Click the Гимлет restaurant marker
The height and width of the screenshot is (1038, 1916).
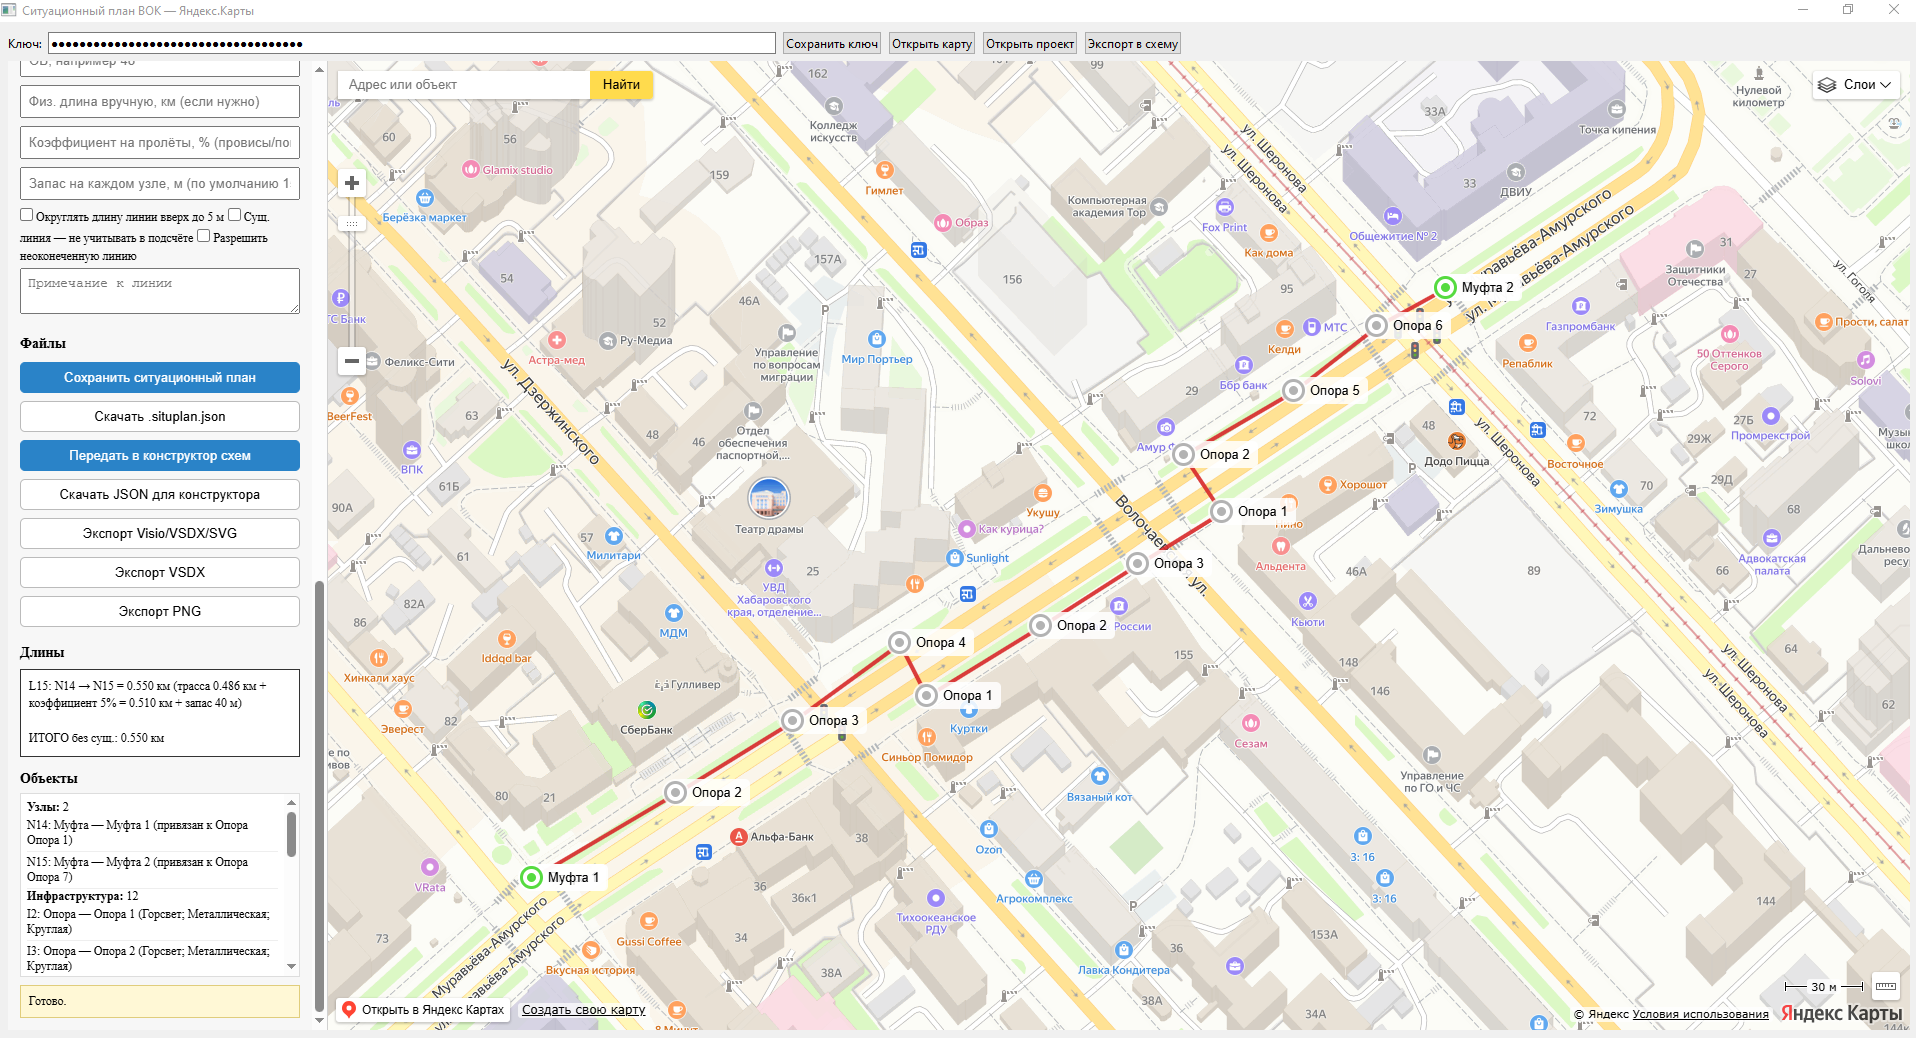coord(884,170)
